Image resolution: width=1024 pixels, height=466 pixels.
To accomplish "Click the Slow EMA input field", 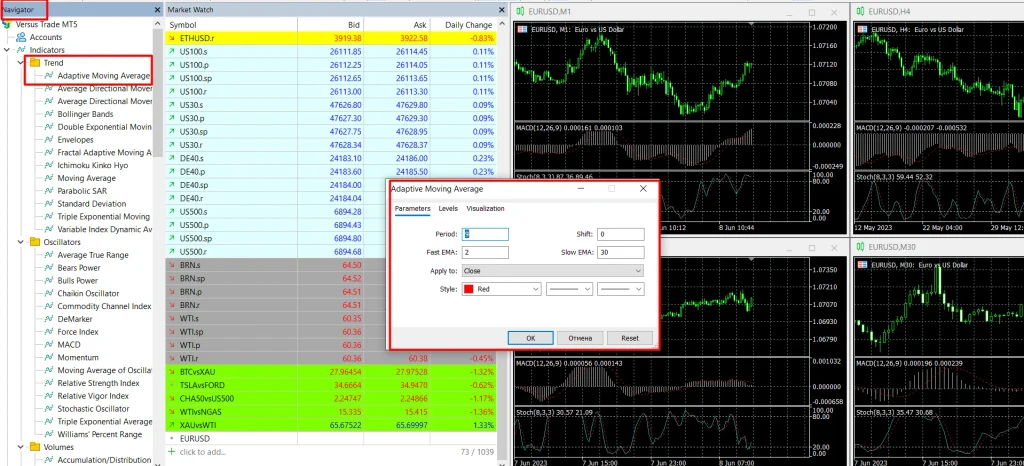I will (x=620, y=253).
